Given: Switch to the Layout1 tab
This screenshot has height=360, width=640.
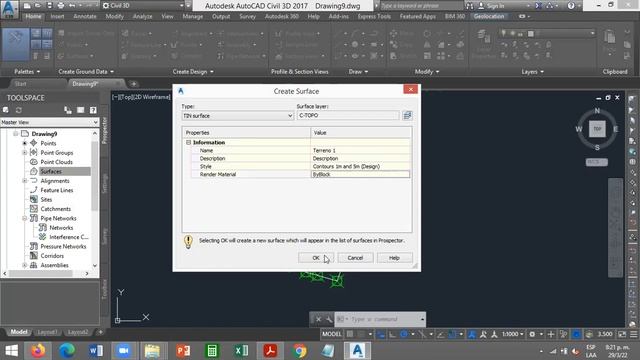Looking at the screenshot, I should tap(47, 332).
